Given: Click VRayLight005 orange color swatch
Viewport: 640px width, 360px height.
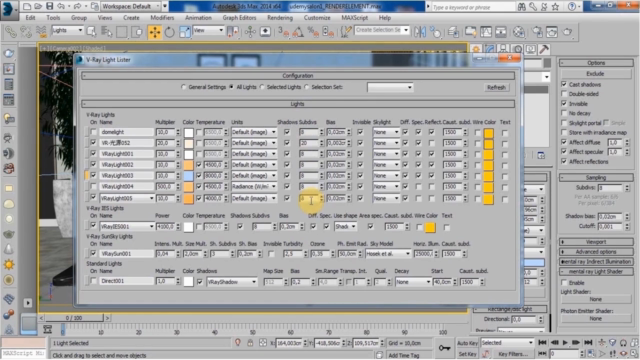Looking at the screenshot, I should click(188, 198).
